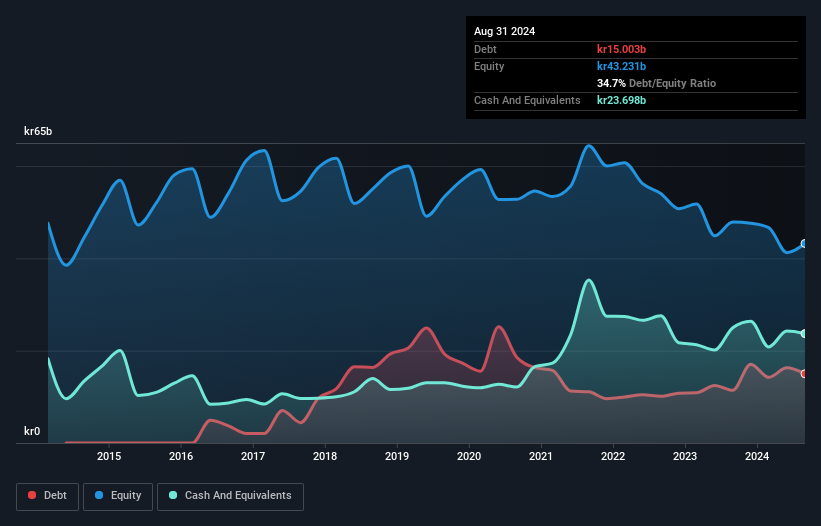Click the Equity label in the tooltip
Image resolution: width=821 pixels, height=526 pixels.
tap(489, 66)
